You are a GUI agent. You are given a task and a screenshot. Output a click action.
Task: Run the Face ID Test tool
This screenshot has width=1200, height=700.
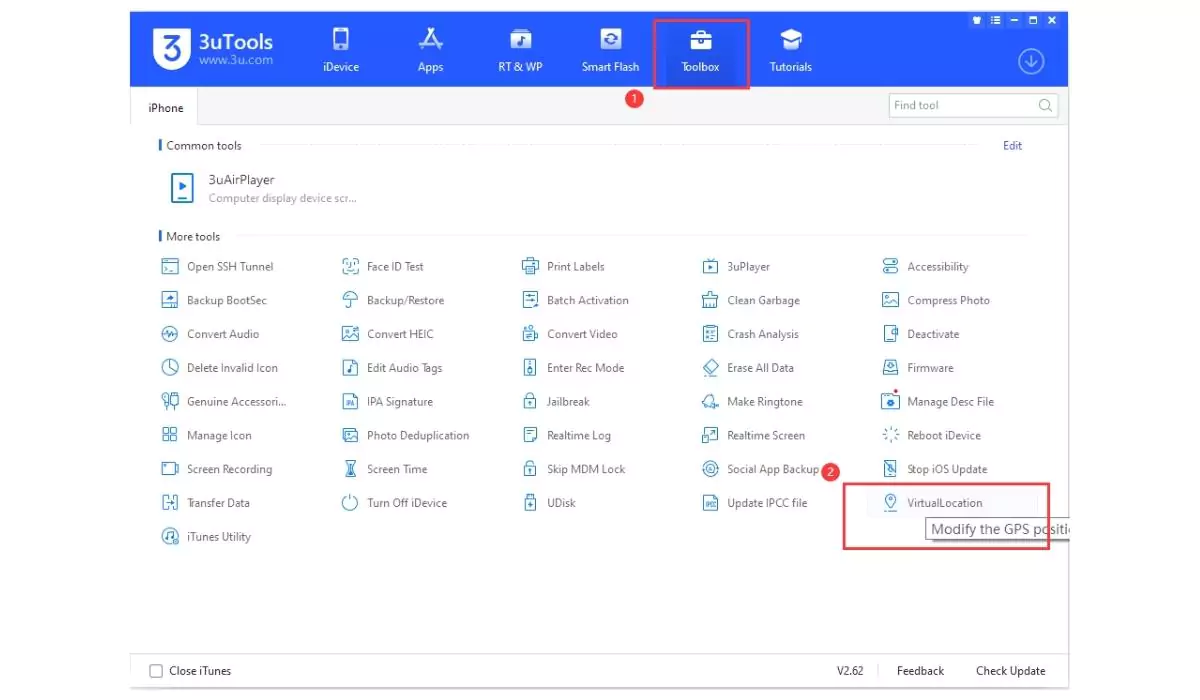(382, 267)
